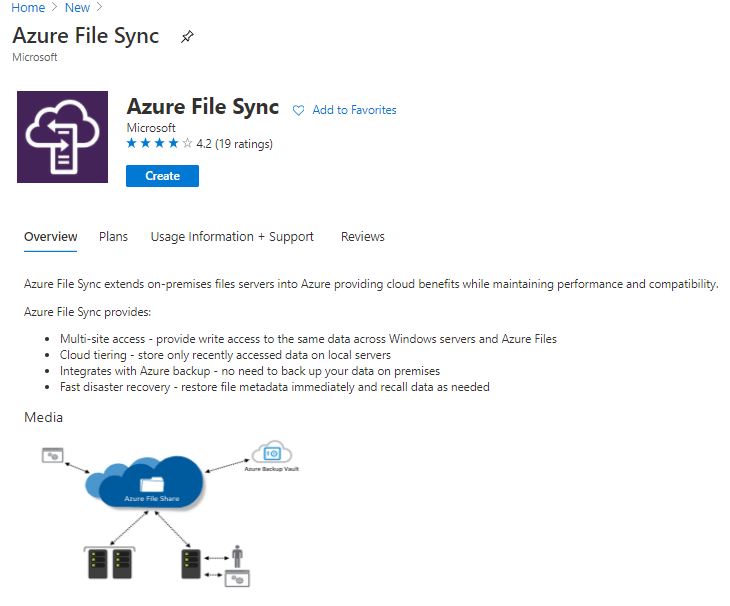This screenshot has width=730, height=606.
Task: Click the Microsoft publisher name above the stars
Action: 151,128
